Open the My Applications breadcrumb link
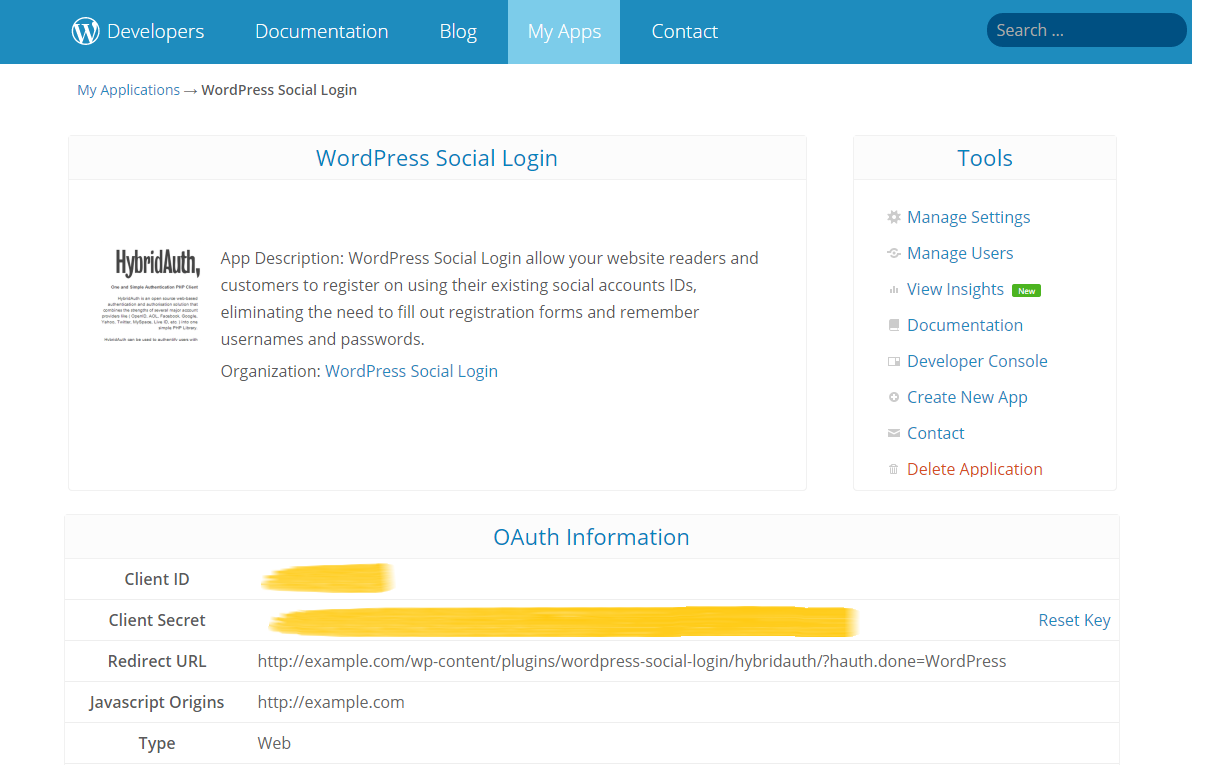Screen dimensions: 1216x780 pos(128,90)
